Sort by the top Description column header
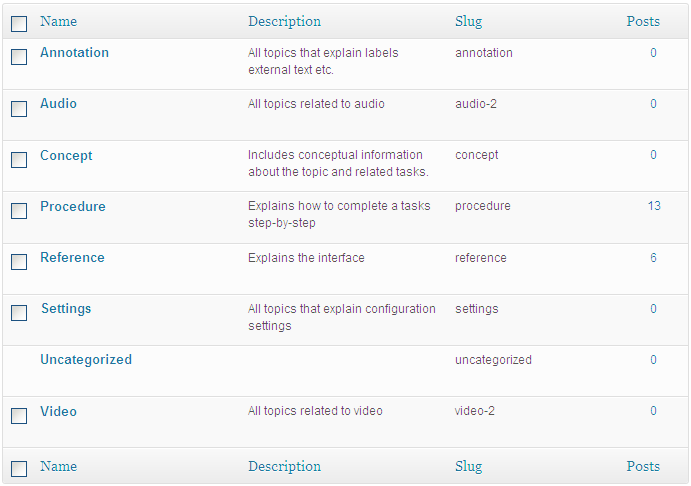 pos(284,22)
